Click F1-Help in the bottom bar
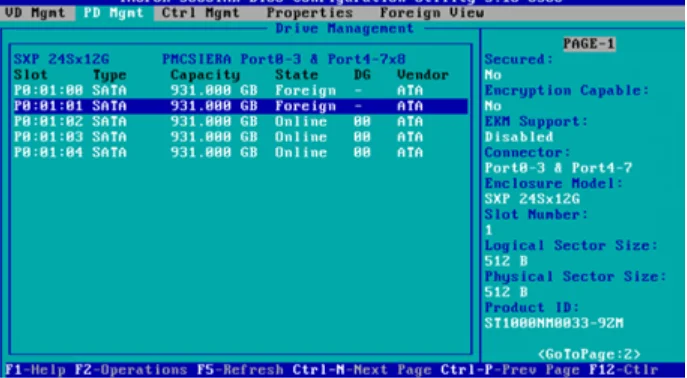 35,370
